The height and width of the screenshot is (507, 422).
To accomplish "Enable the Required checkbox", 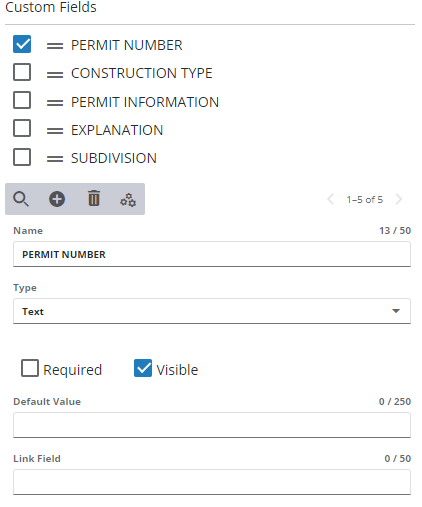I will (x=30, y=368).
